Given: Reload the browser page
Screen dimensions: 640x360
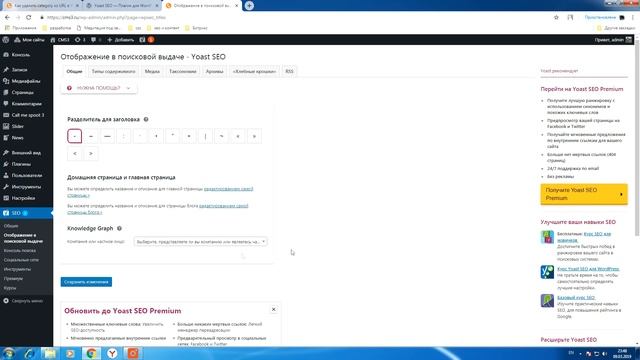Looking at the screenshot, I should pyautogui.click(x=29, y=17).
